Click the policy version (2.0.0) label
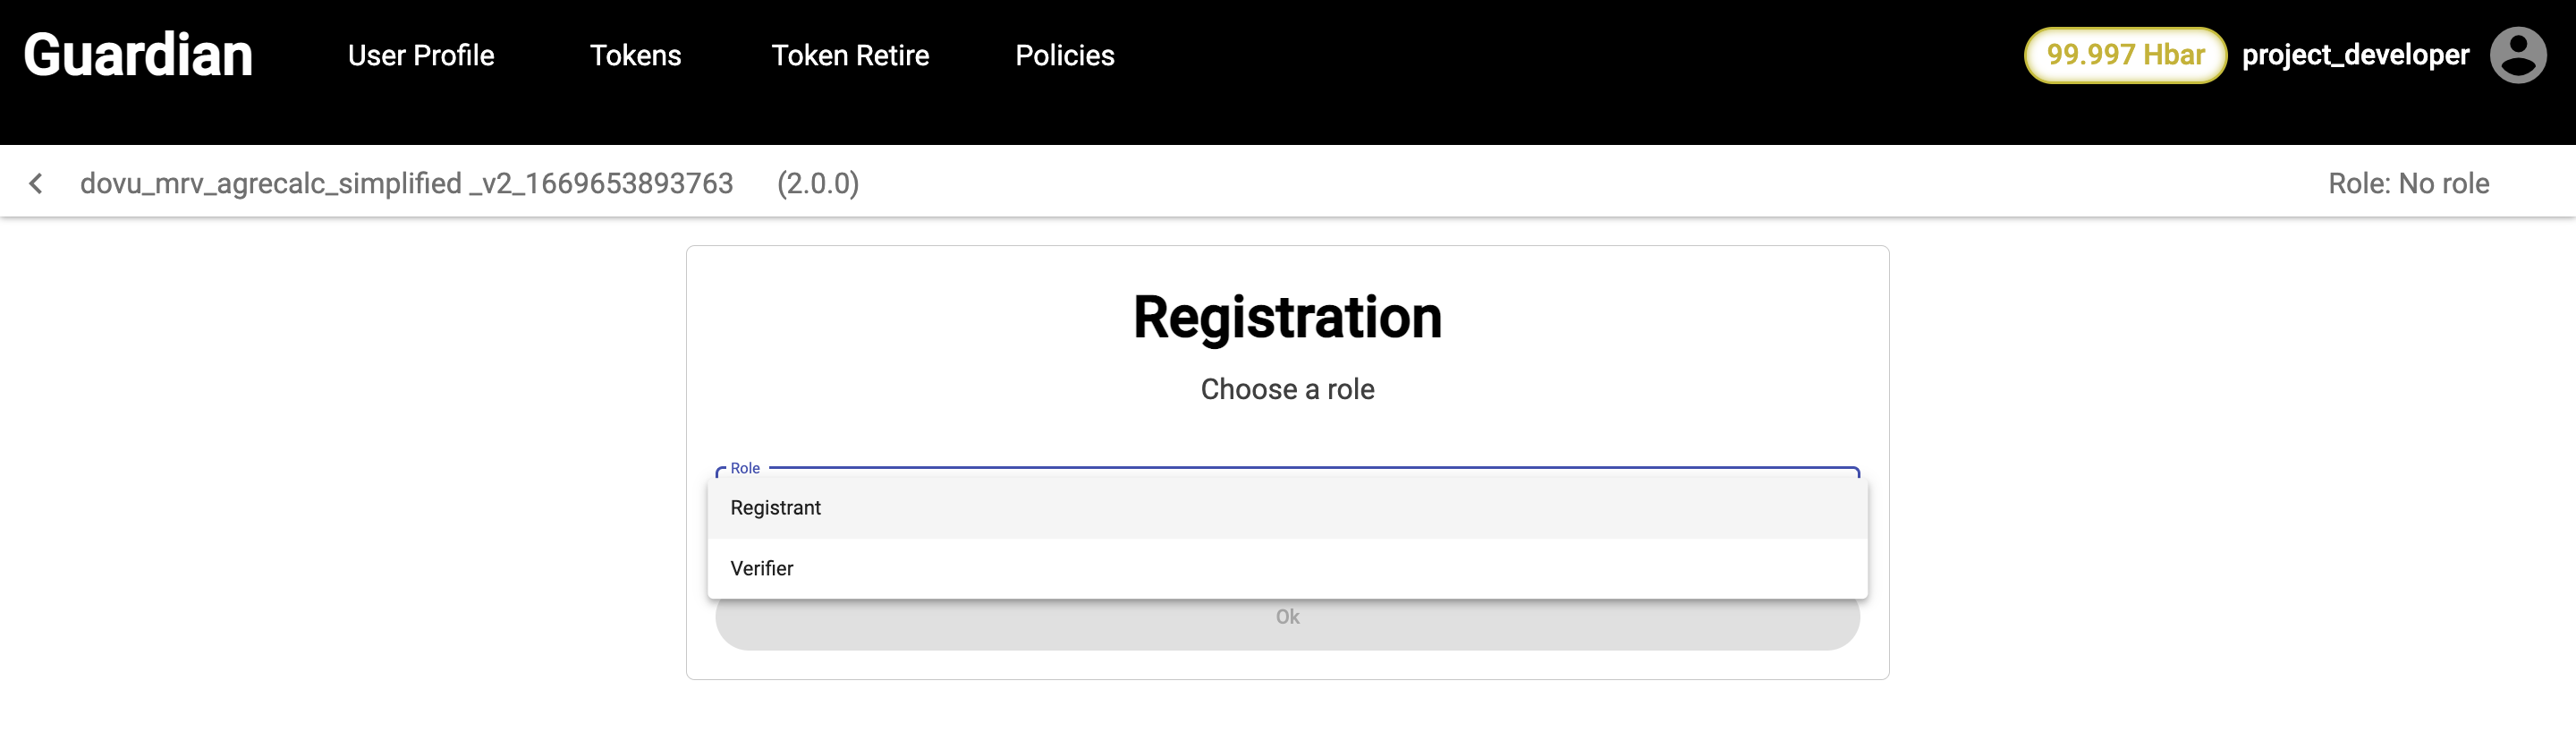Viewport: 2576px width, 732px height. (x=818, y=184)
